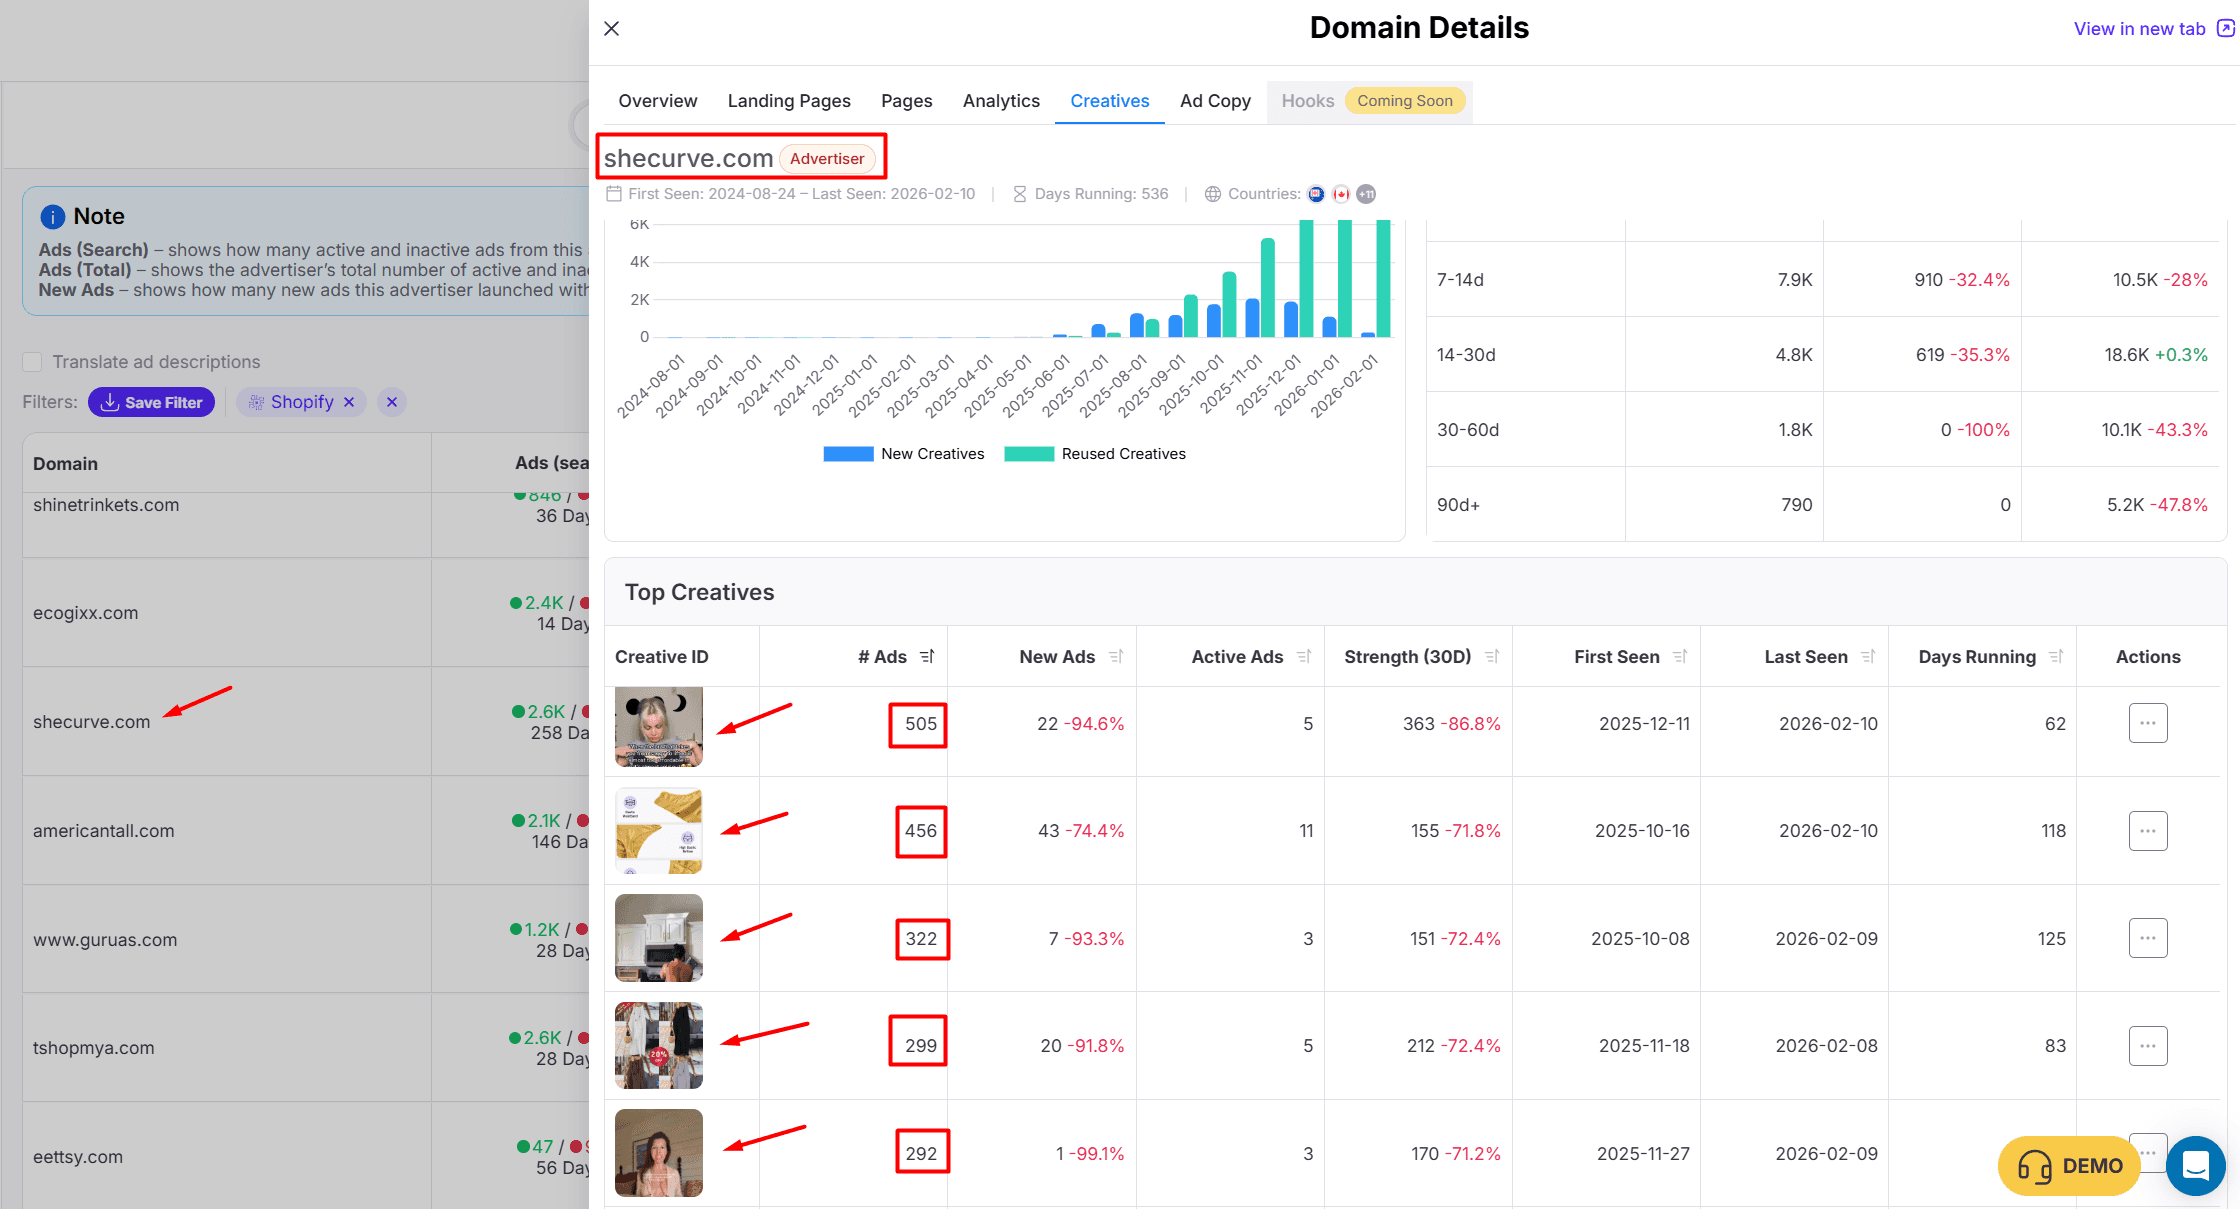This screenshot has height=1209, width=2240.
Task: Switch to the Ad Copy tab
Action: click(1215, 101)
